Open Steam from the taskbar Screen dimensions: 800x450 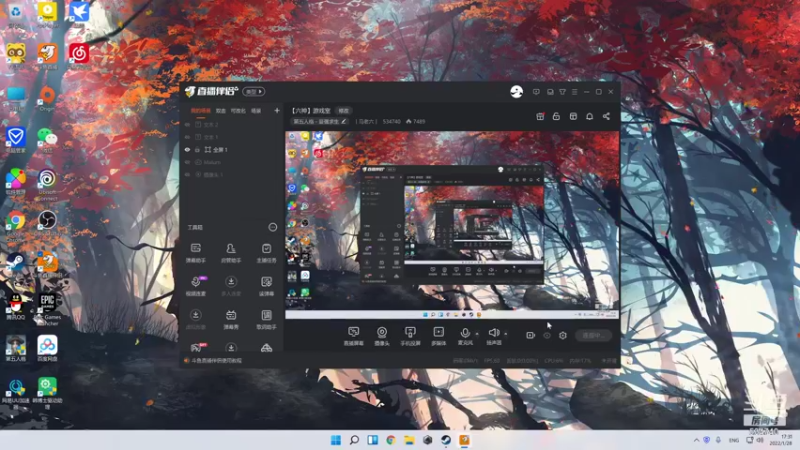(446, 440)
